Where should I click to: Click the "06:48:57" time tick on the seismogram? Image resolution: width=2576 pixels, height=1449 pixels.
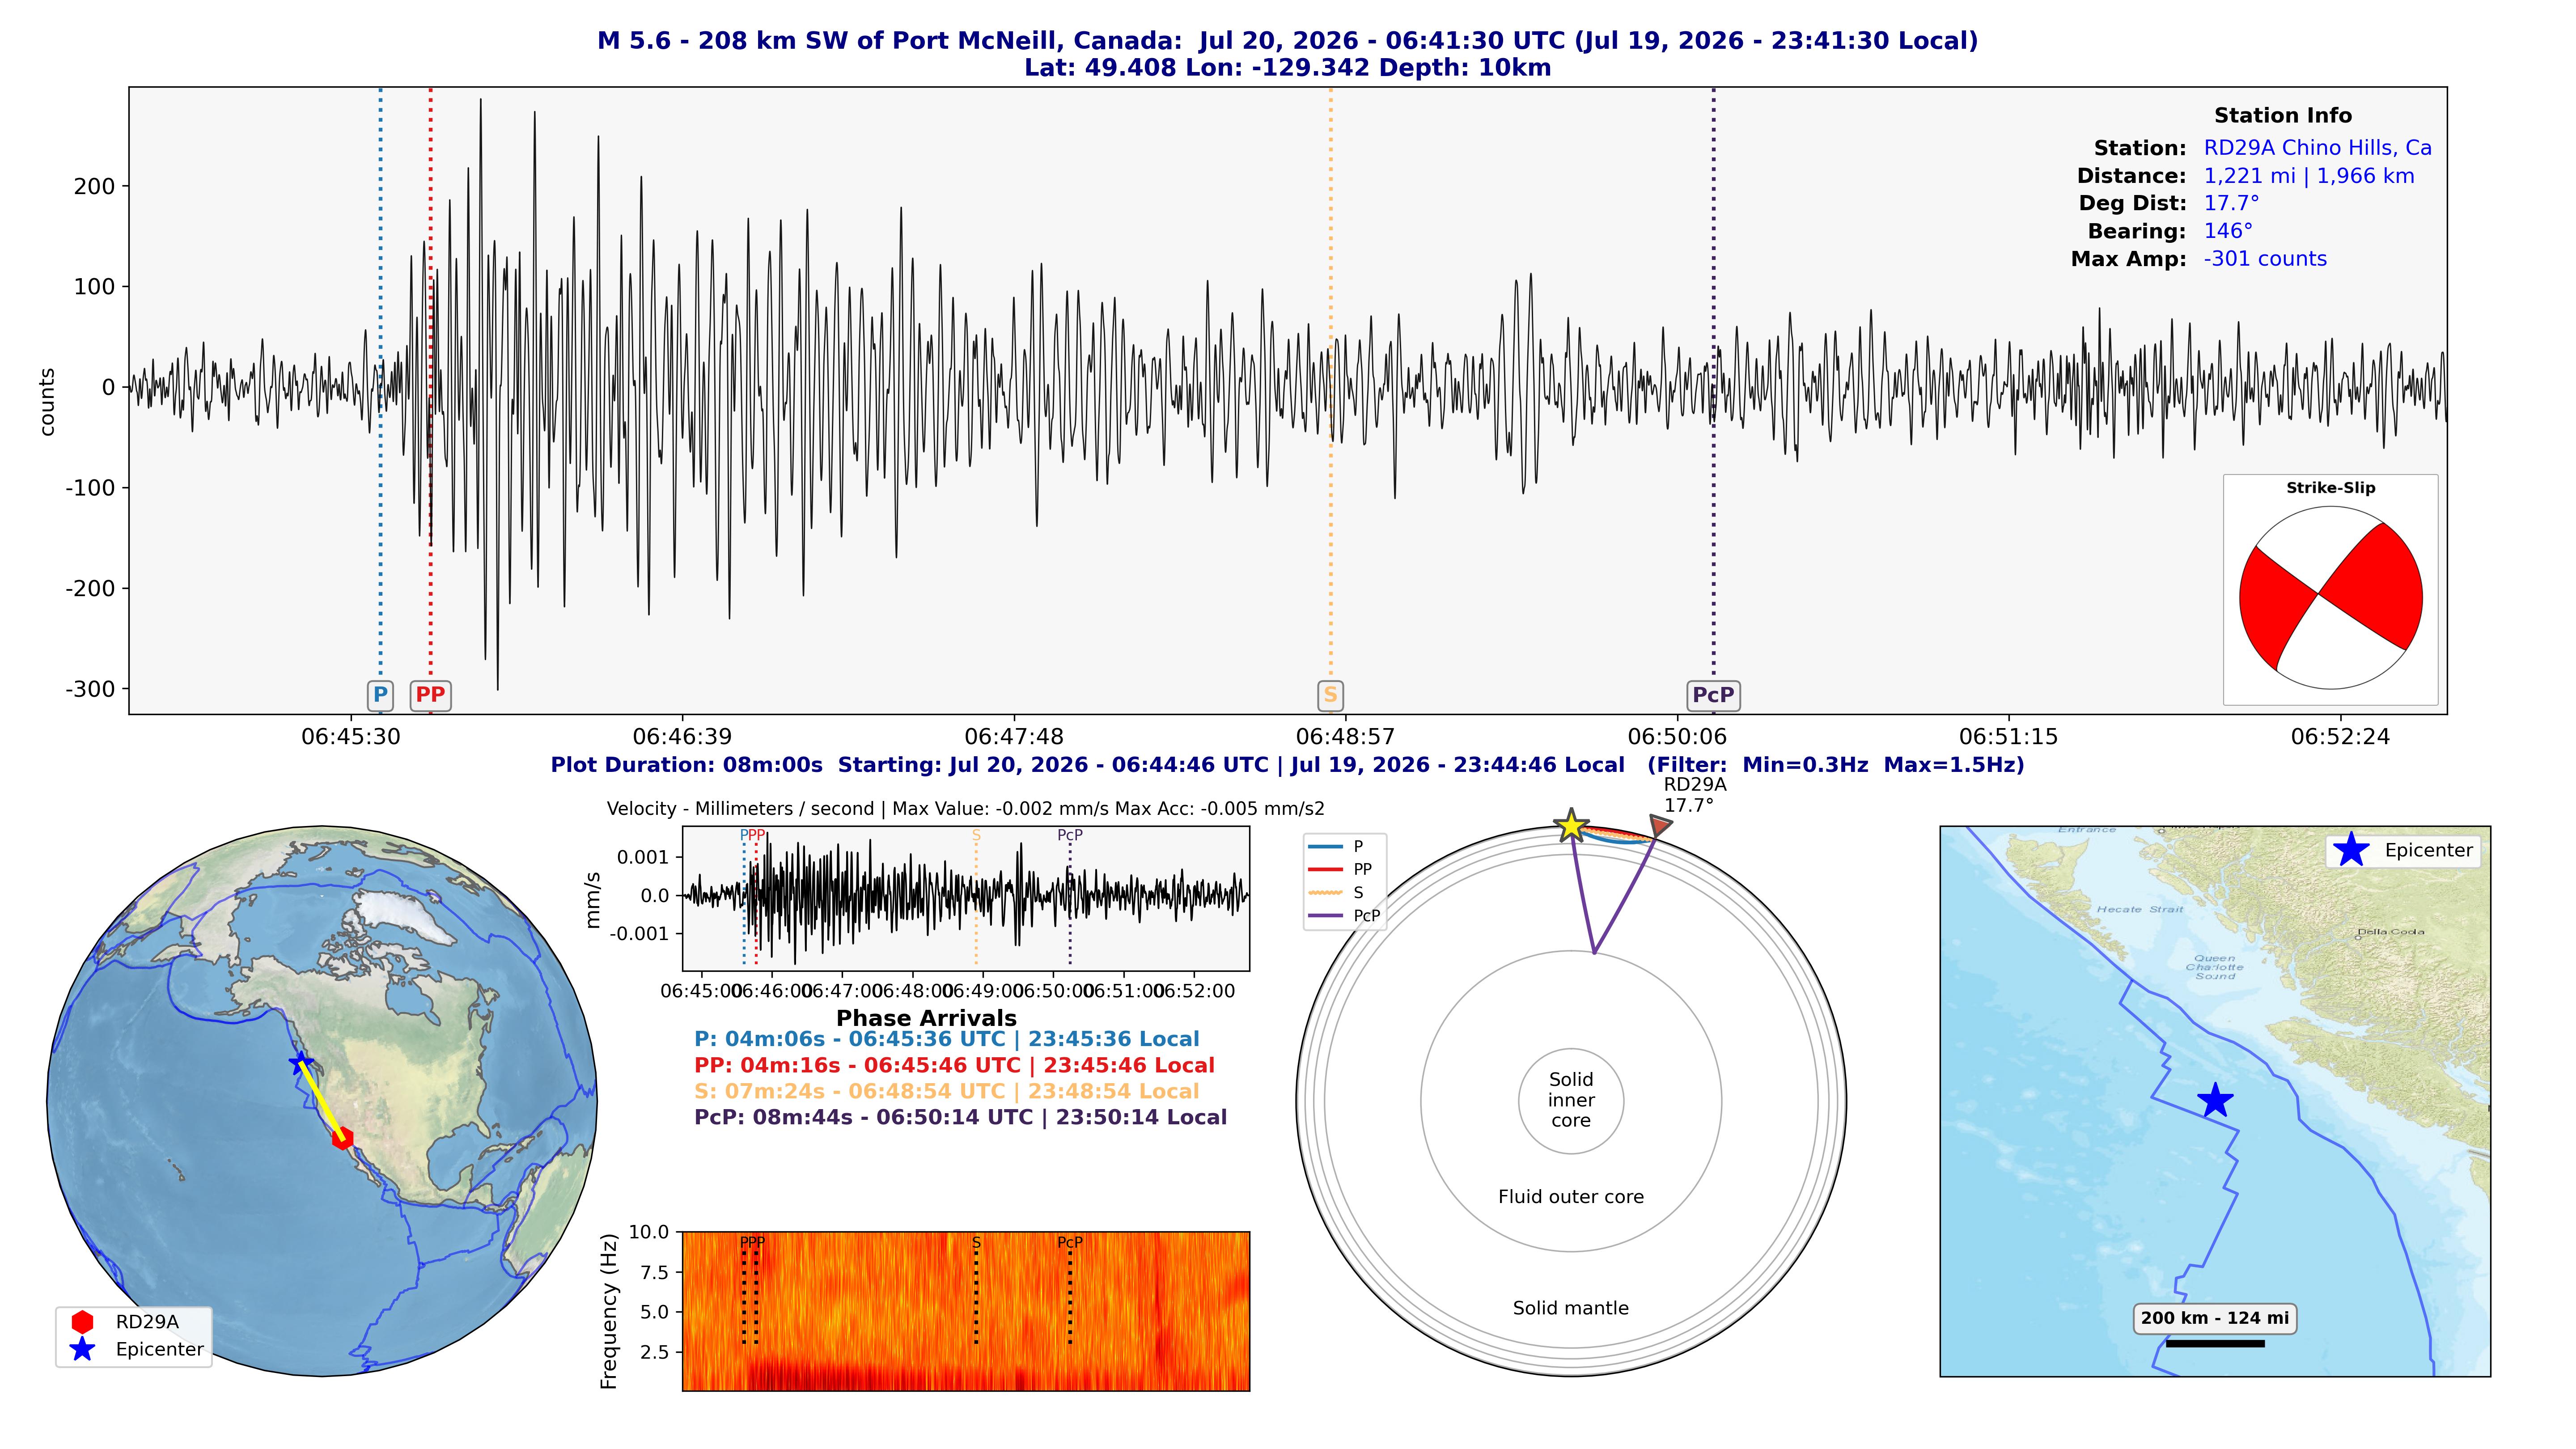pyautogui.click(x=1345, y=737)
